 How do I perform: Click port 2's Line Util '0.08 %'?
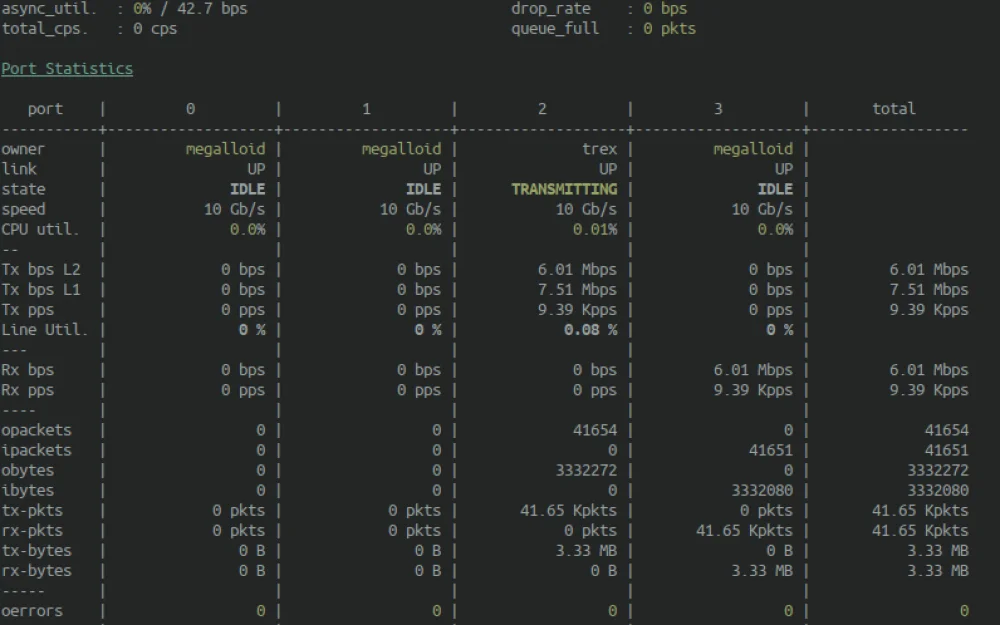coord(591,330)
